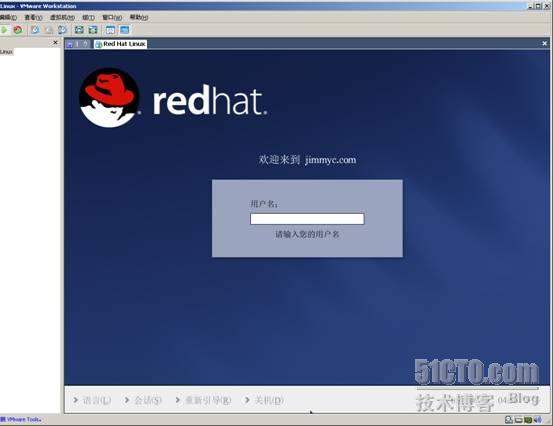The width and height of the screenshot is (553, 426).
Task: Click the 请输入您的用户名 prompt text
Action: [x=307, y=235]
